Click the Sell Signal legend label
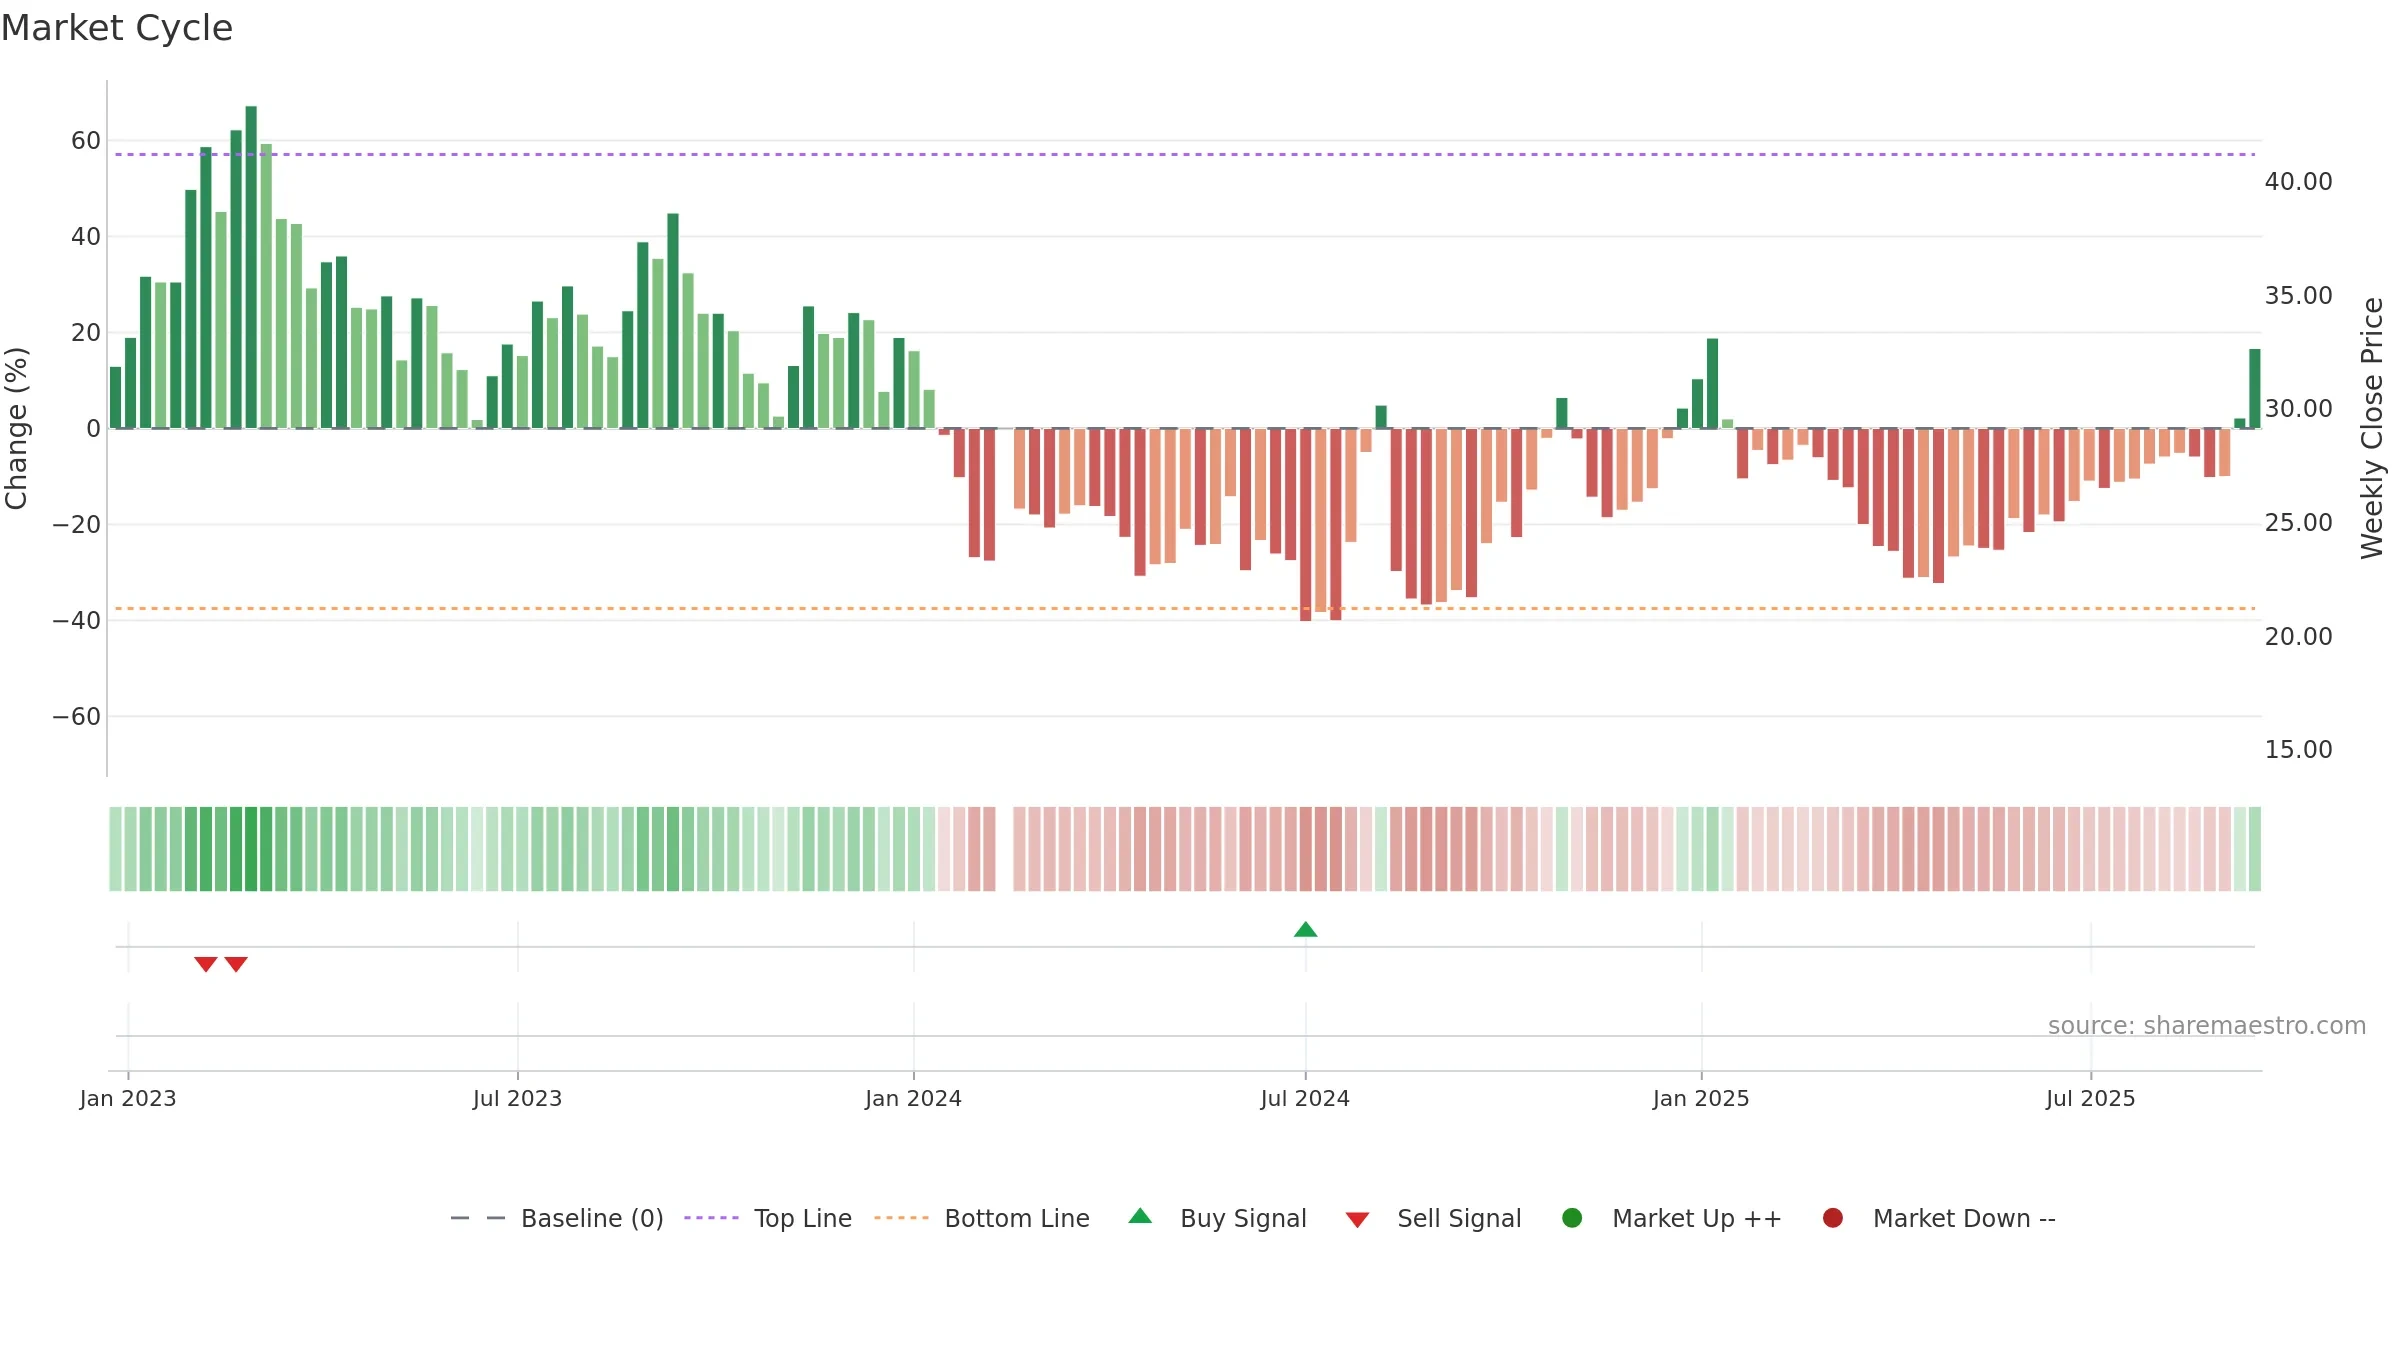The height and width of the screenshot is (1350, 2400). [x=1459, y=1218]
